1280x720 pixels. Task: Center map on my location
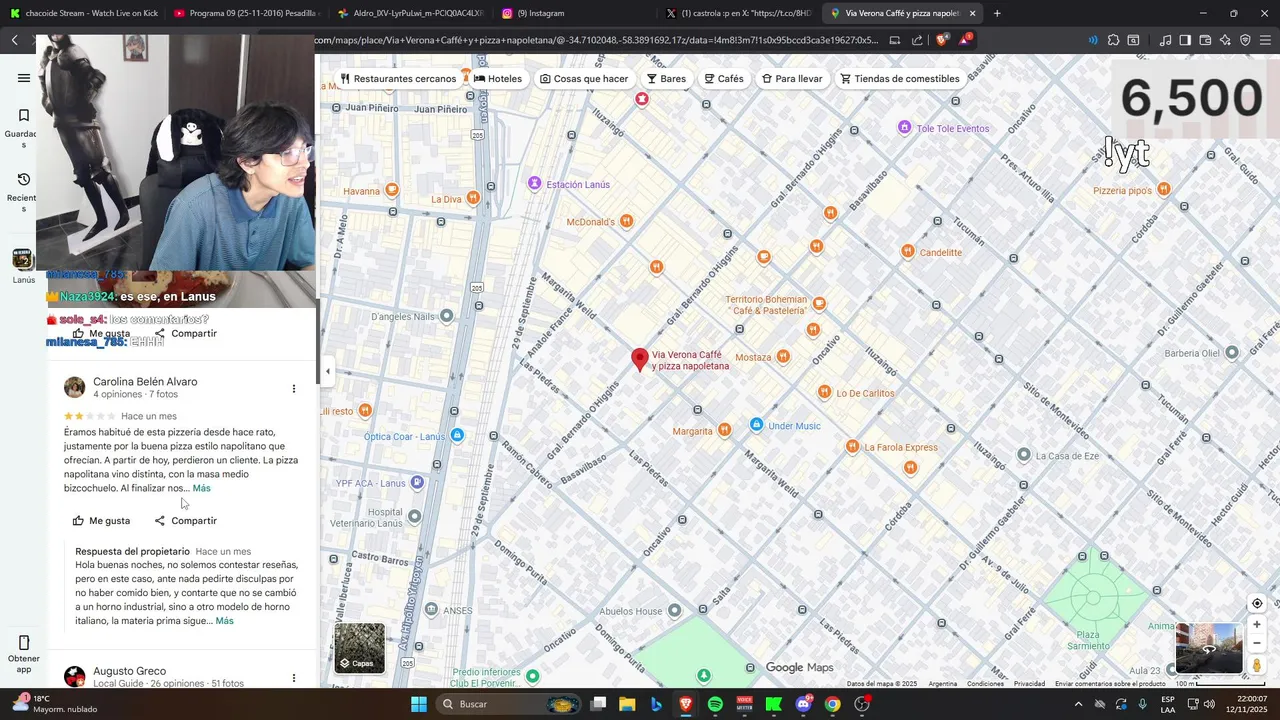(1257, 603)
